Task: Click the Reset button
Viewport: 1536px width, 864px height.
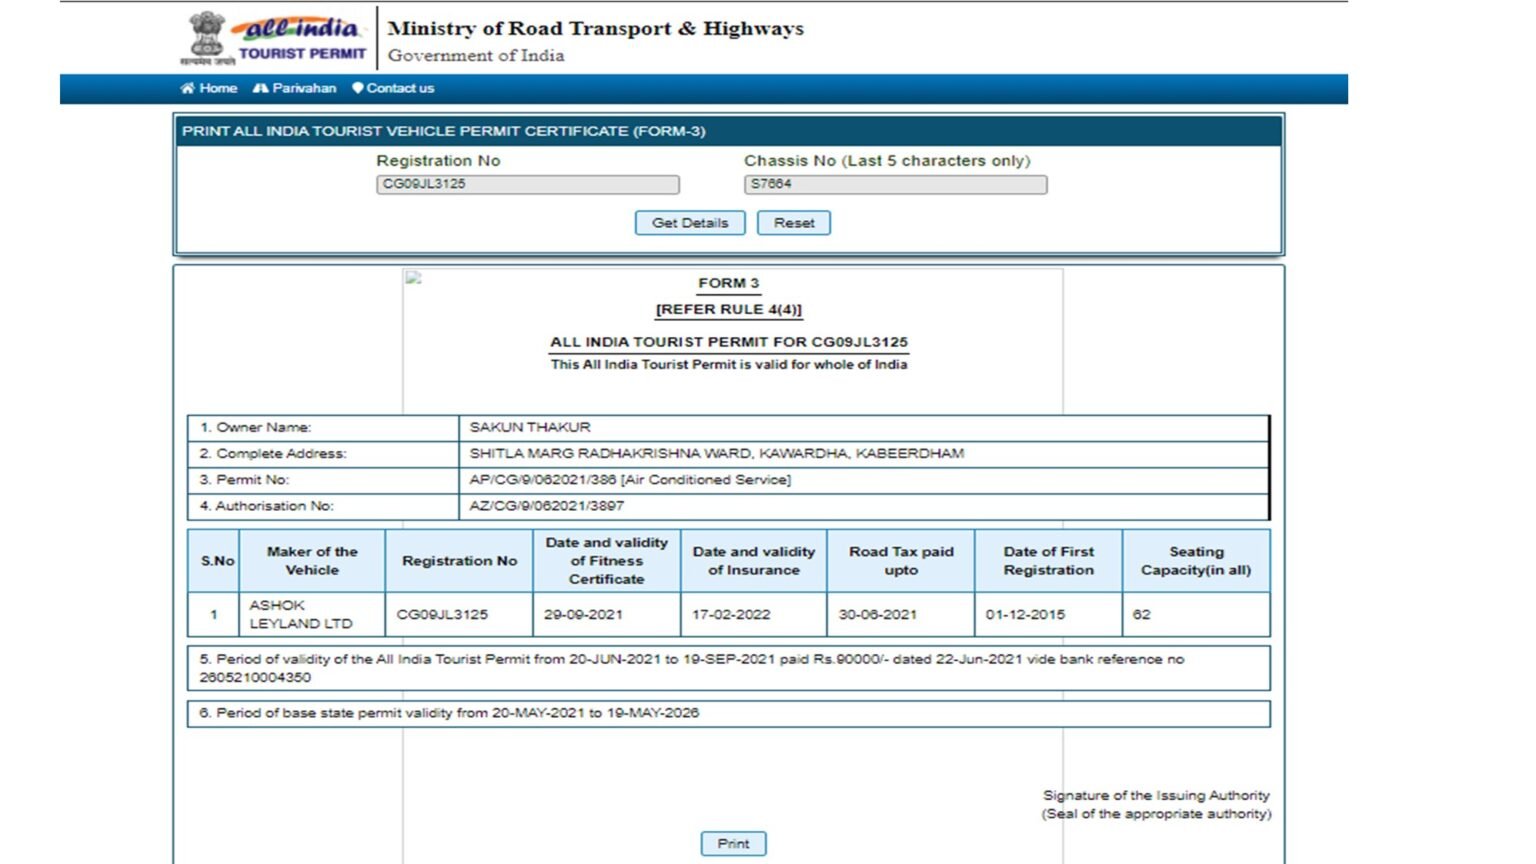Action: tap(794, 222)
